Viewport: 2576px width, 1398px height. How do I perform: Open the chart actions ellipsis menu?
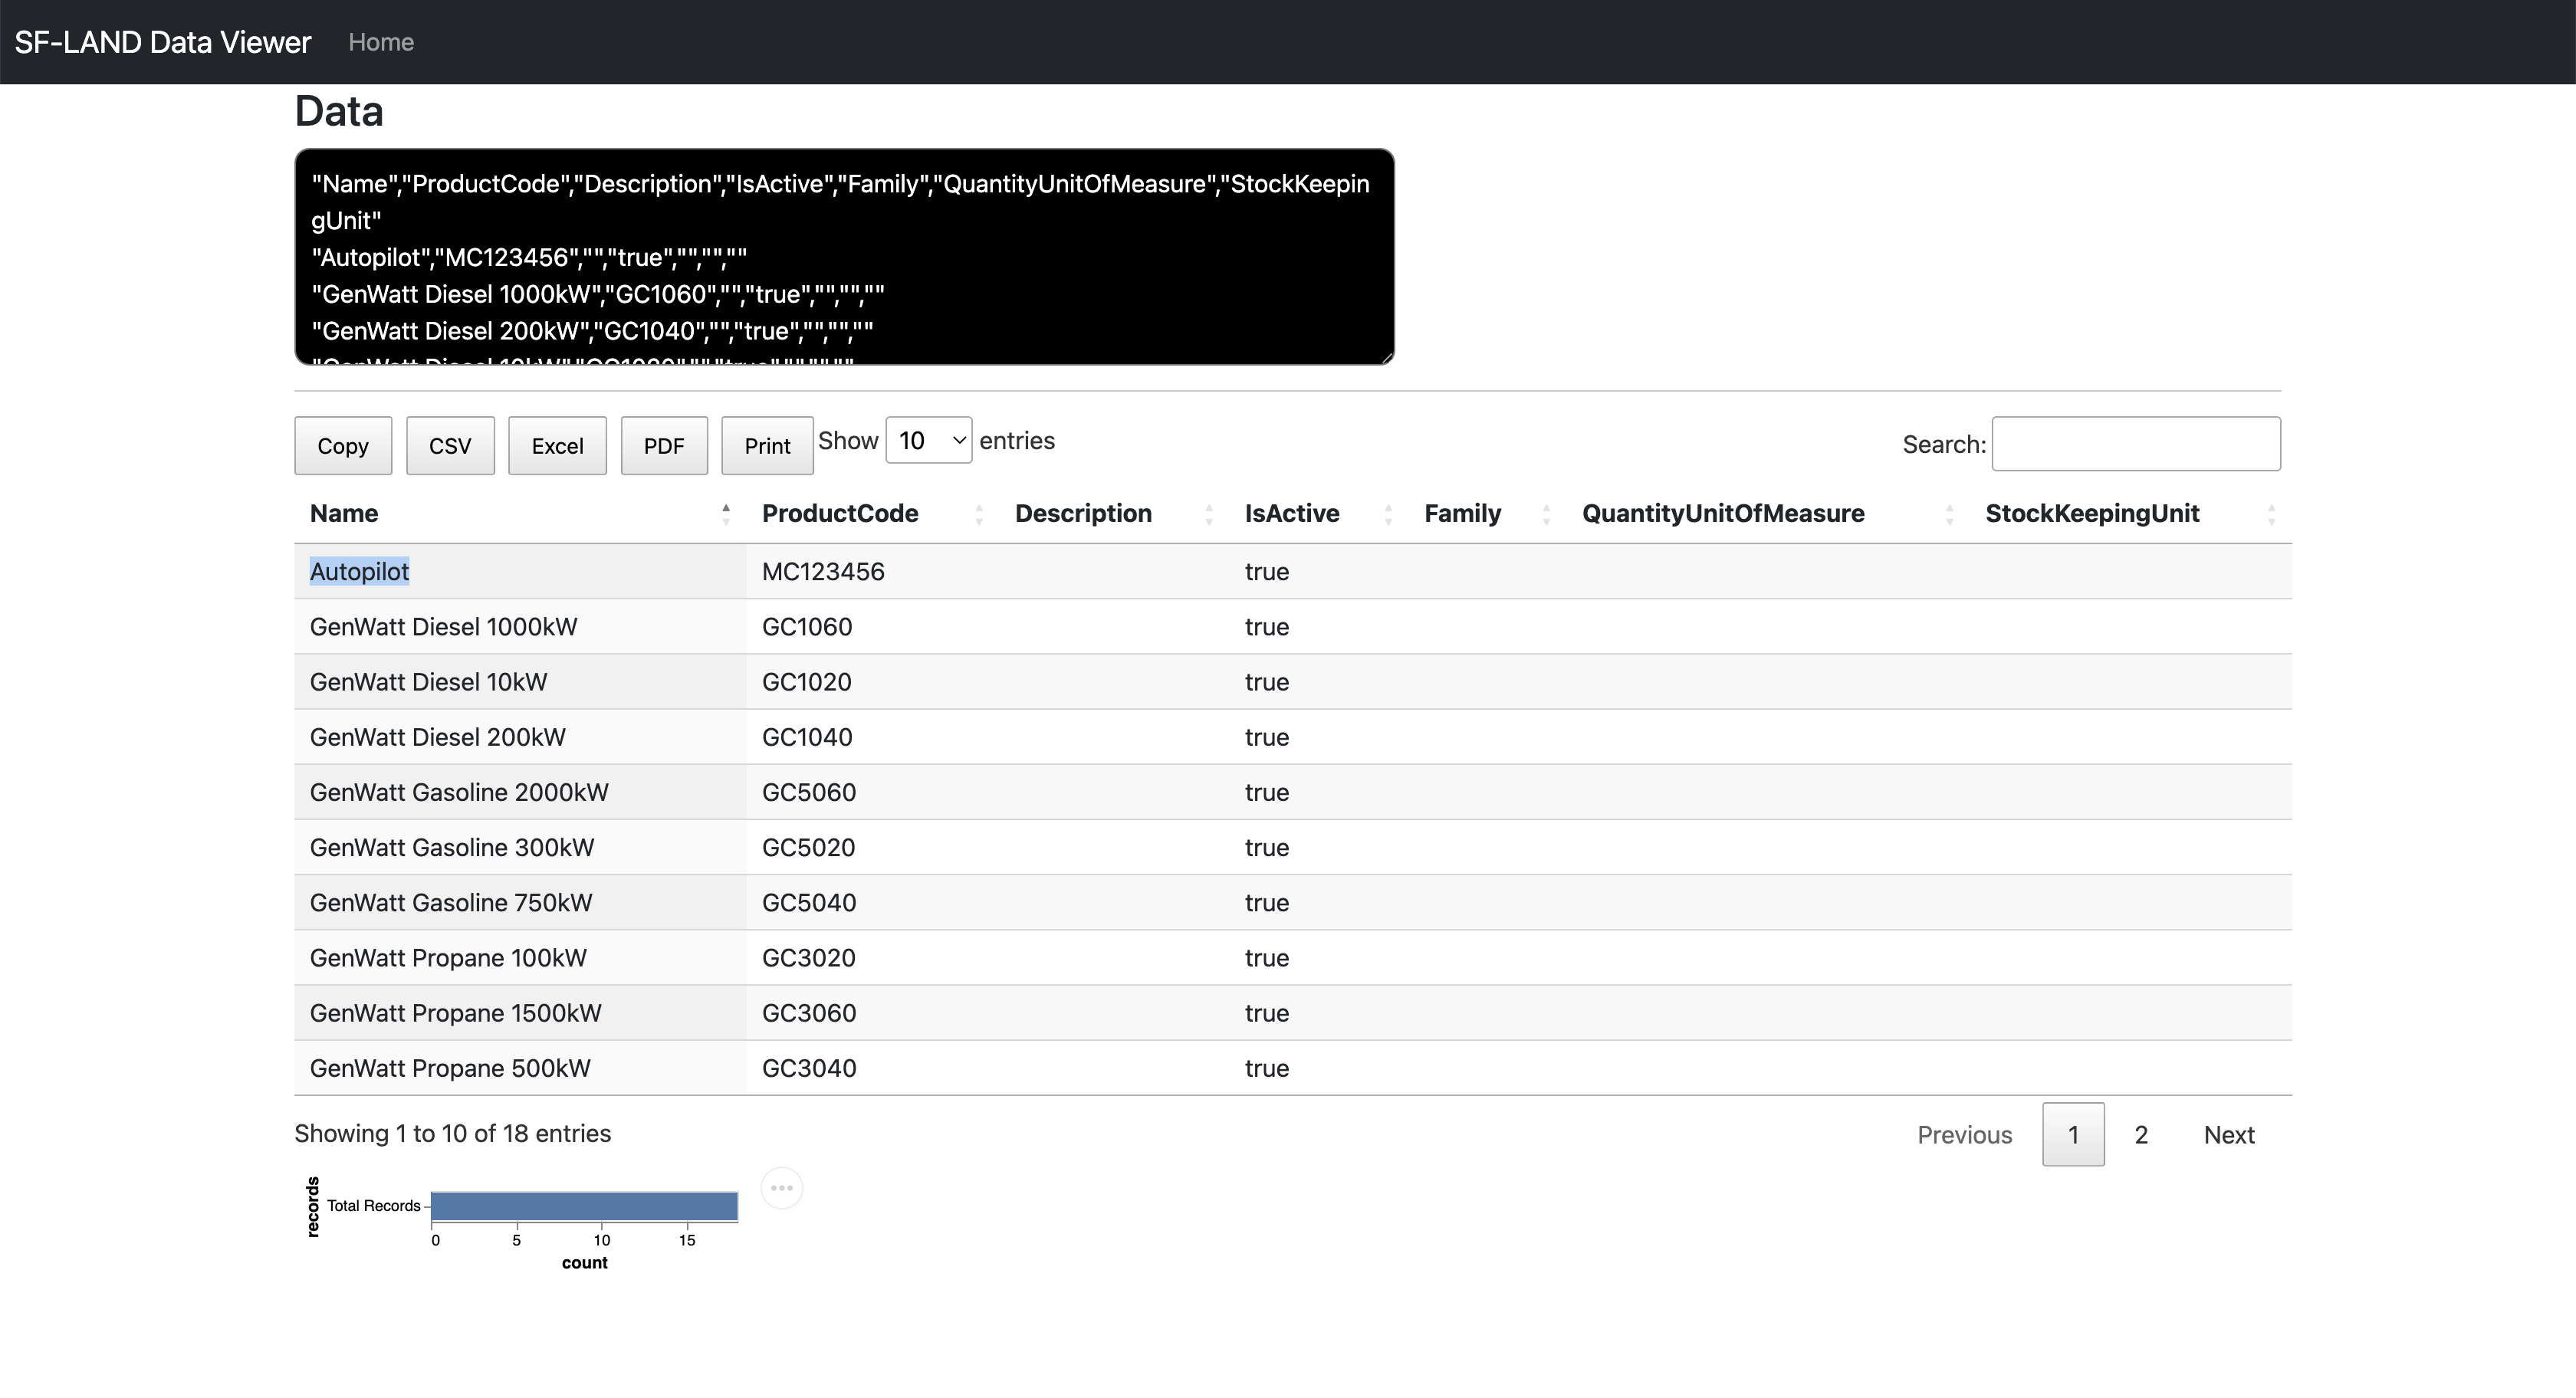782,1188
